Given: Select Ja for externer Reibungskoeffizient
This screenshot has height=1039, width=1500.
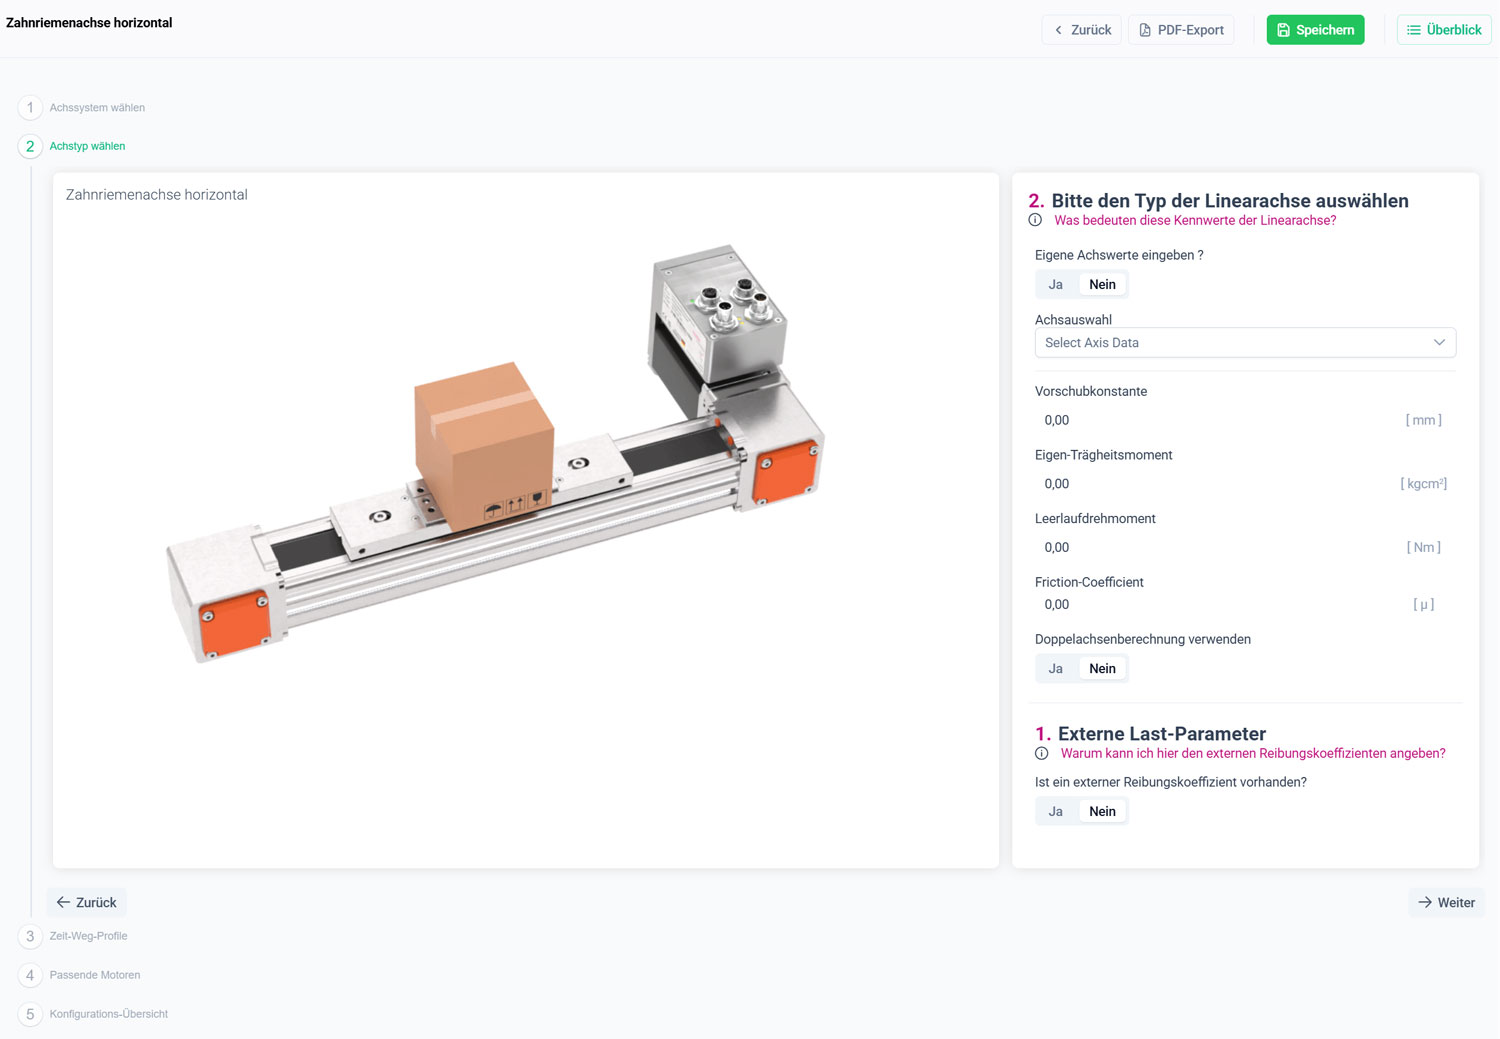Looking at the screenshot, I should [1055, 811].
